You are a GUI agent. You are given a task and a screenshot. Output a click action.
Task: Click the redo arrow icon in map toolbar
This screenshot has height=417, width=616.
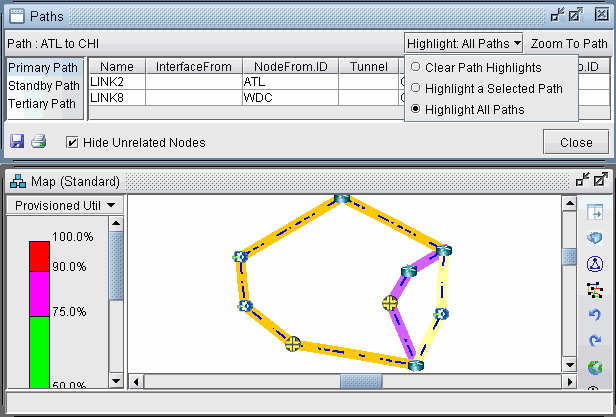[595, 341]
